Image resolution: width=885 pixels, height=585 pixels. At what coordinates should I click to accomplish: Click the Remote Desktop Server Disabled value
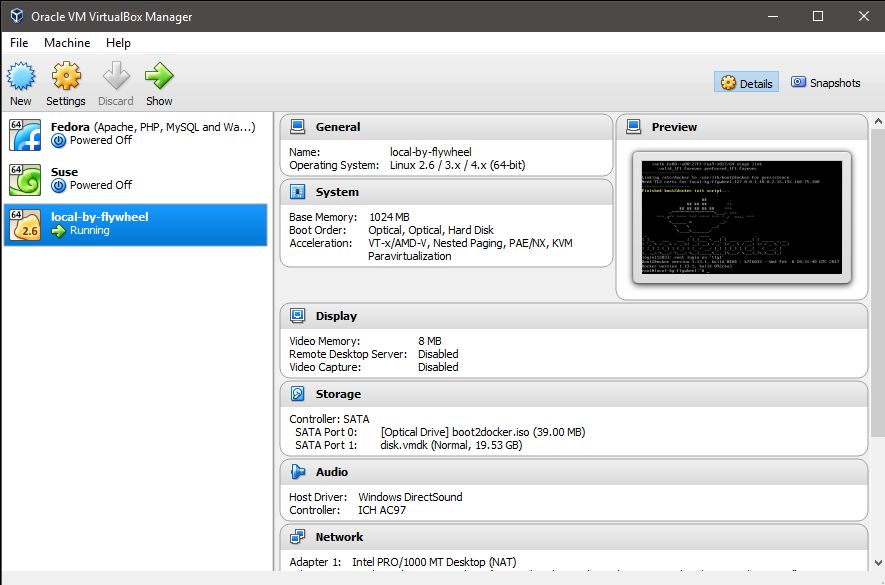click(x=438, y=354)
